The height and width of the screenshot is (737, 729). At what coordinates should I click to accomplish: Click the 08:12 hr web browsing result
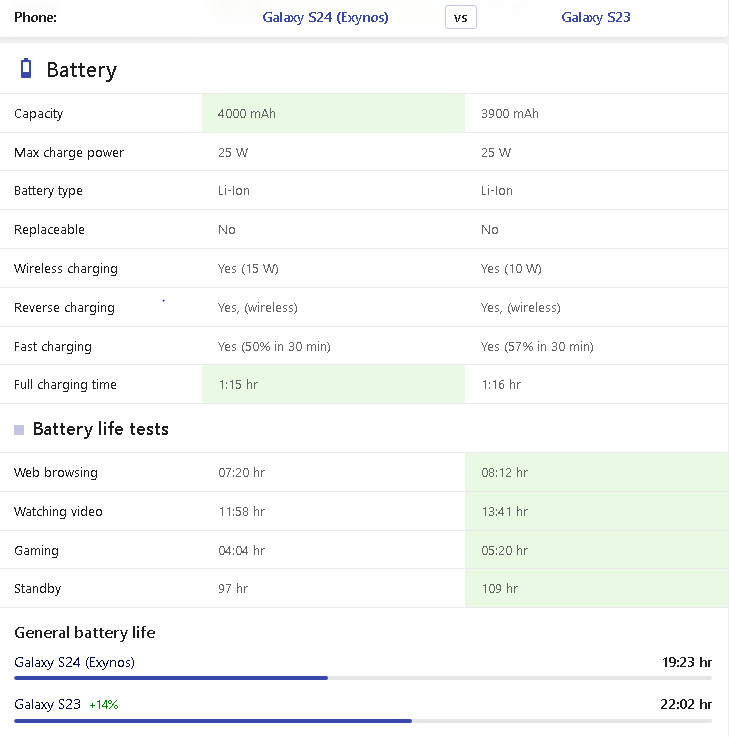(505, 472)
